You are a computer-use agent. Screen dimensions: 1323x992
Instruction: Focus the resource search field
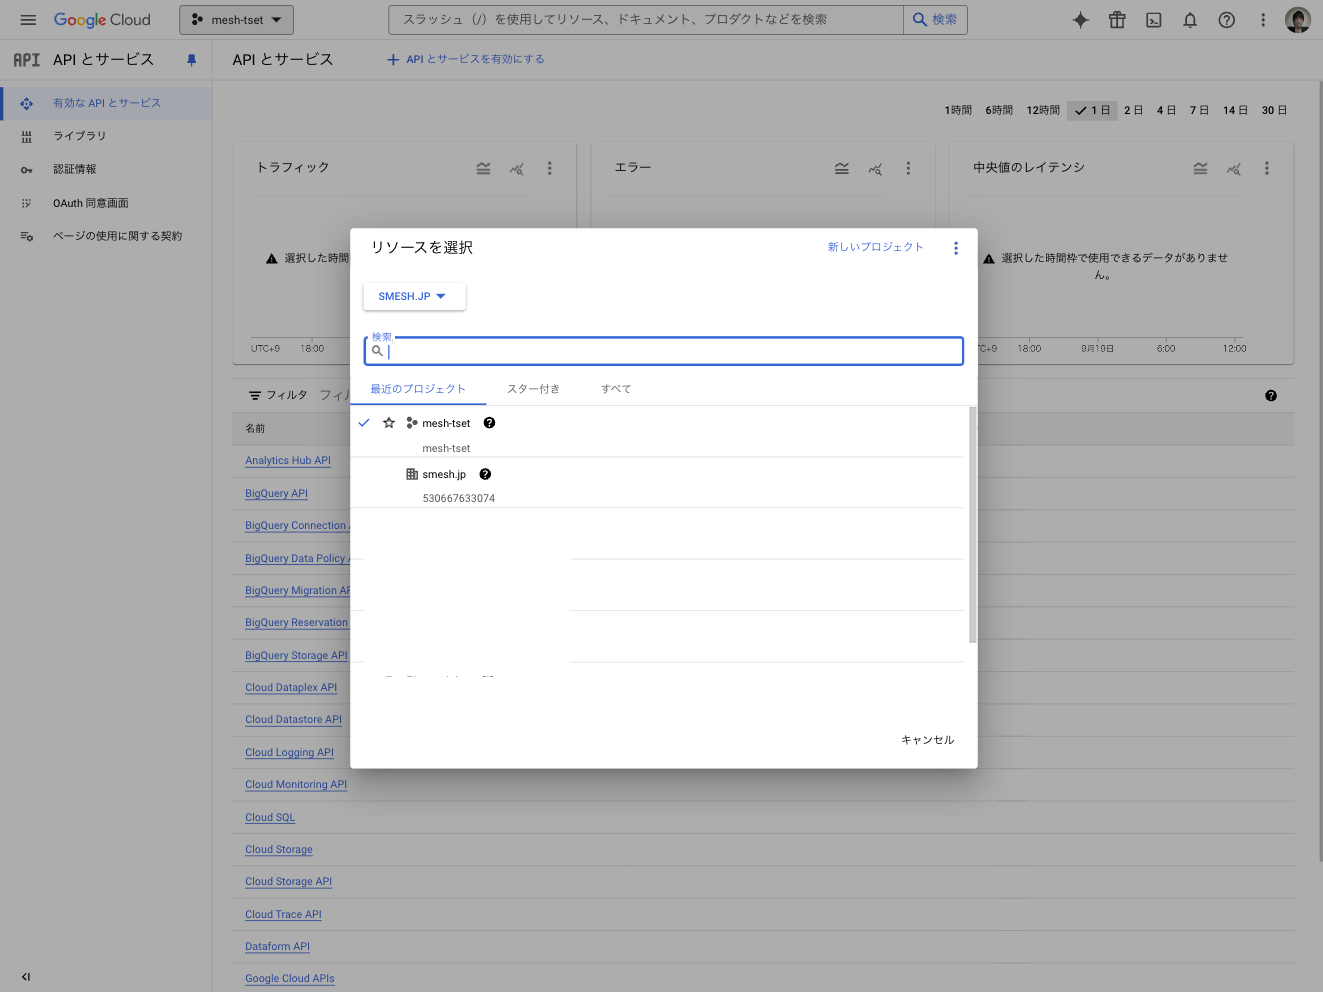(x=664, y=351)
